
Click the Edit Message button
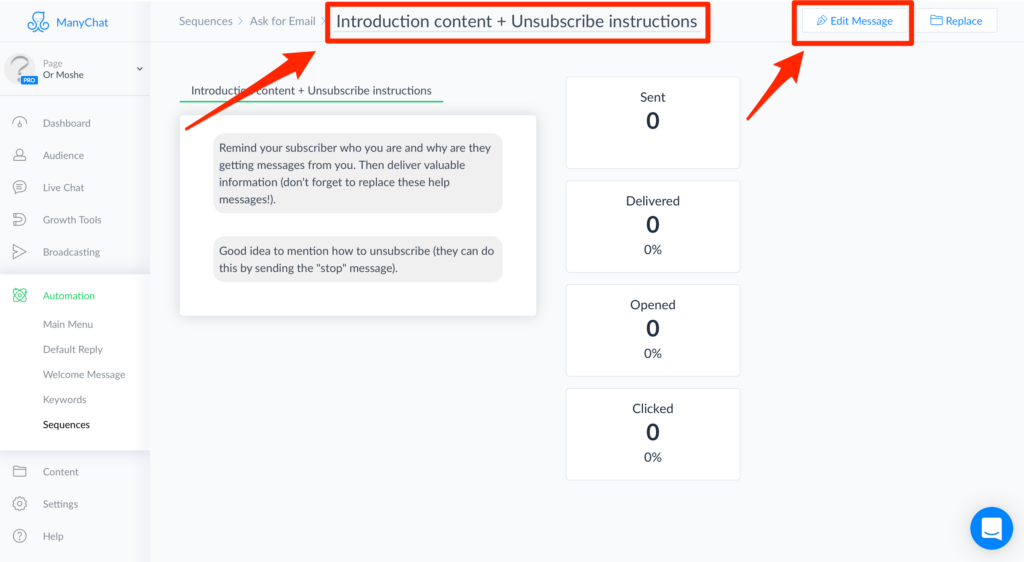pos(854,21)
